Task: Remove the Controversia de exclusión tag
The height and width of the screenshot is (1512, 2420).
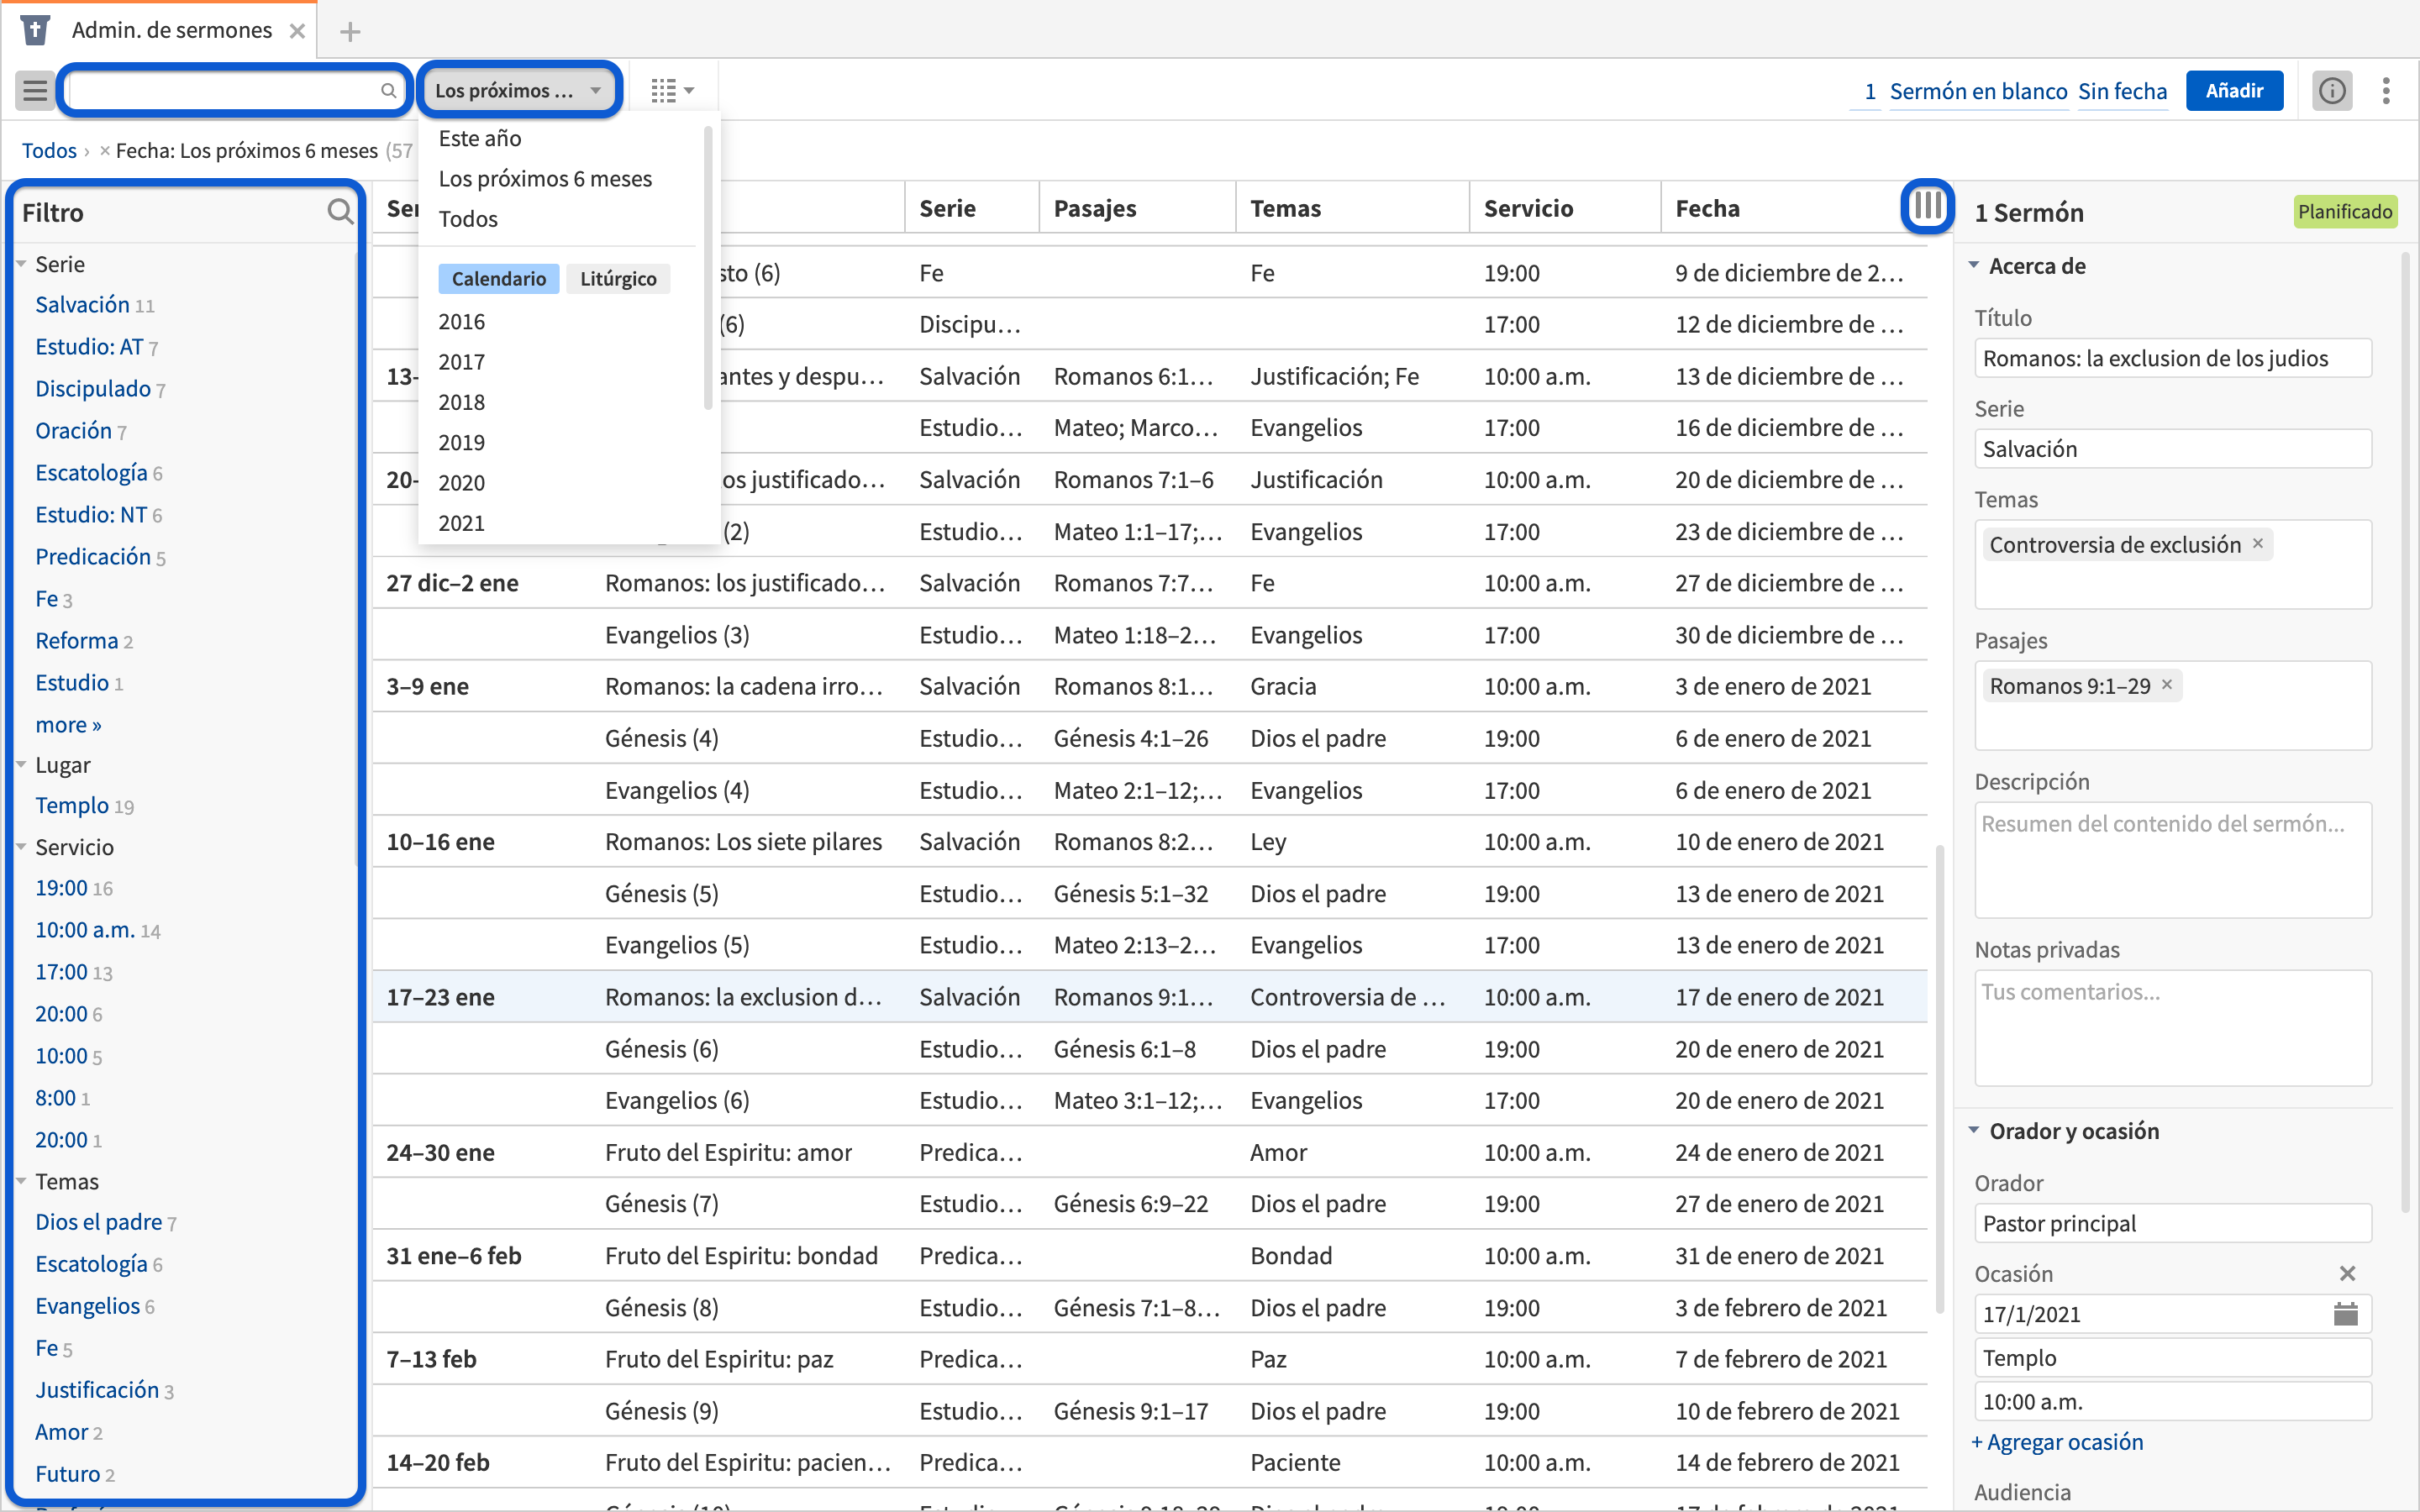Action: pyautogui.click(x=2258, y=544)
